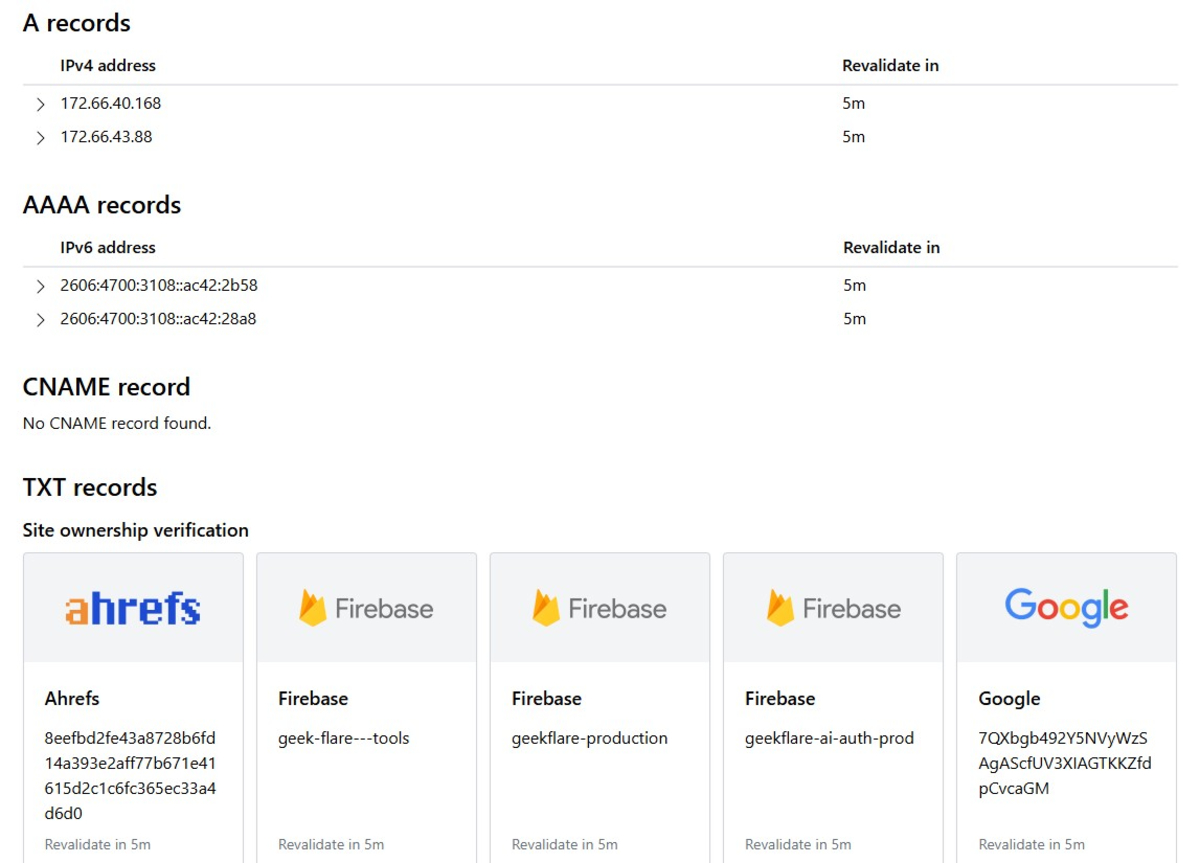This screenshot has width=1200, height=863.
Task: Select IPv6 address ending in 2b58
Action: 159,285
